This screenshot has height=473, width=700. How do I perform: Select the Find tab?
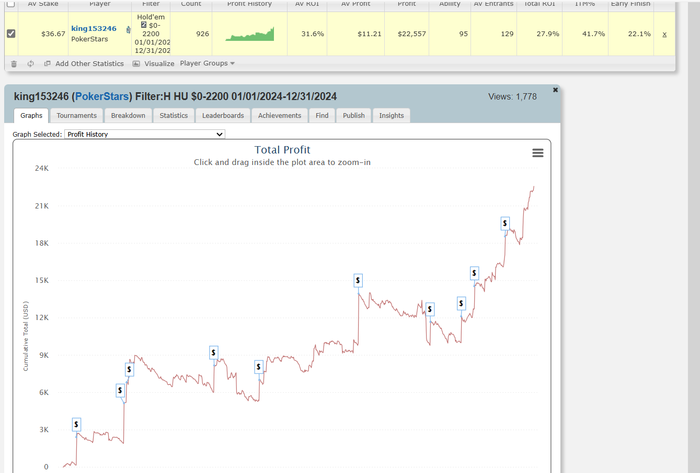pos(322,115)
